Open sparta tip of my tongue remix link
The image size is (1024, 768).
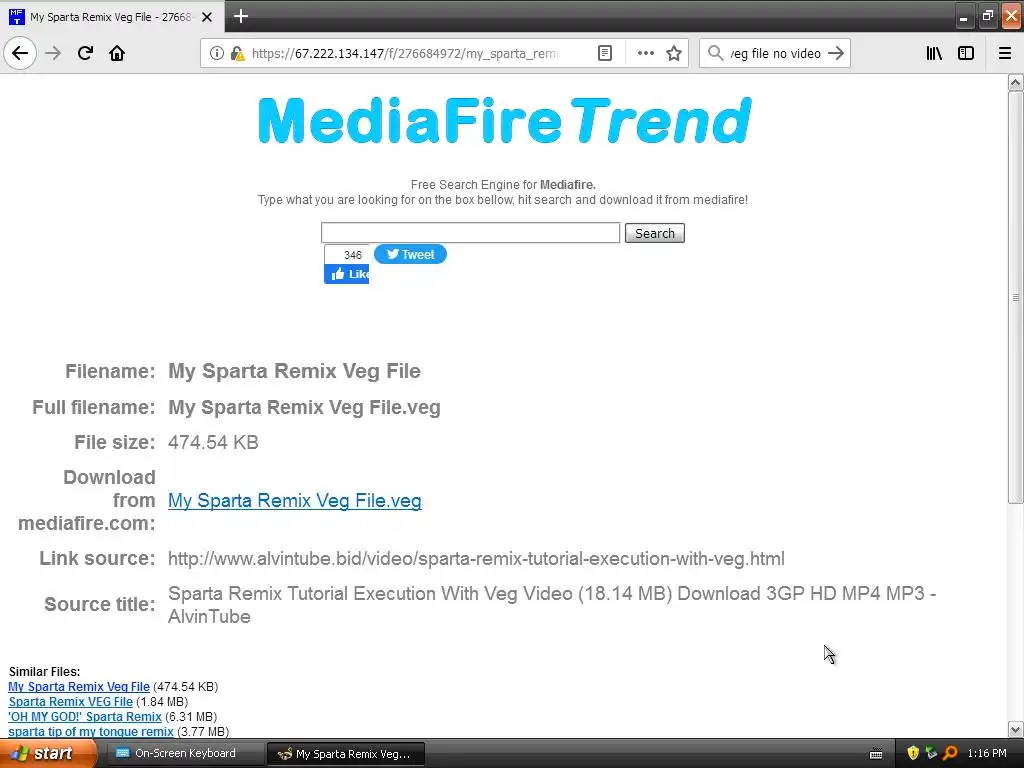pos(91,731)
